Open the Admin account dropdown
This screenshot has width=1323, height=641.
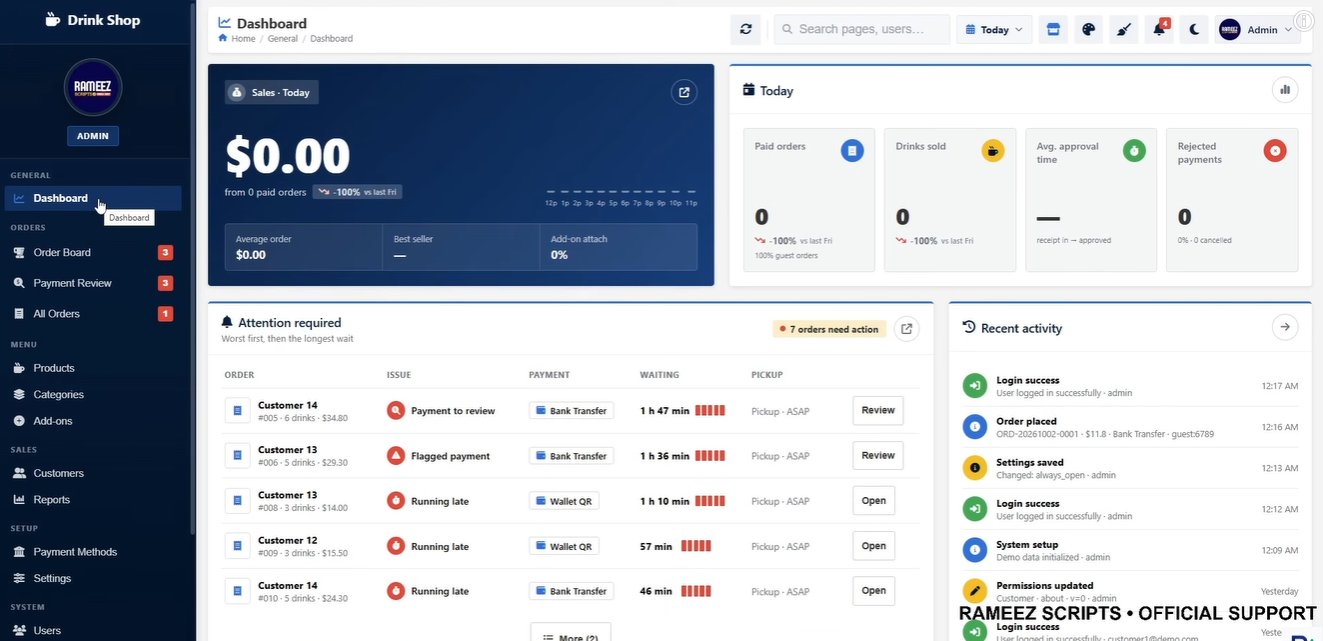click(x=1257, y=29)
